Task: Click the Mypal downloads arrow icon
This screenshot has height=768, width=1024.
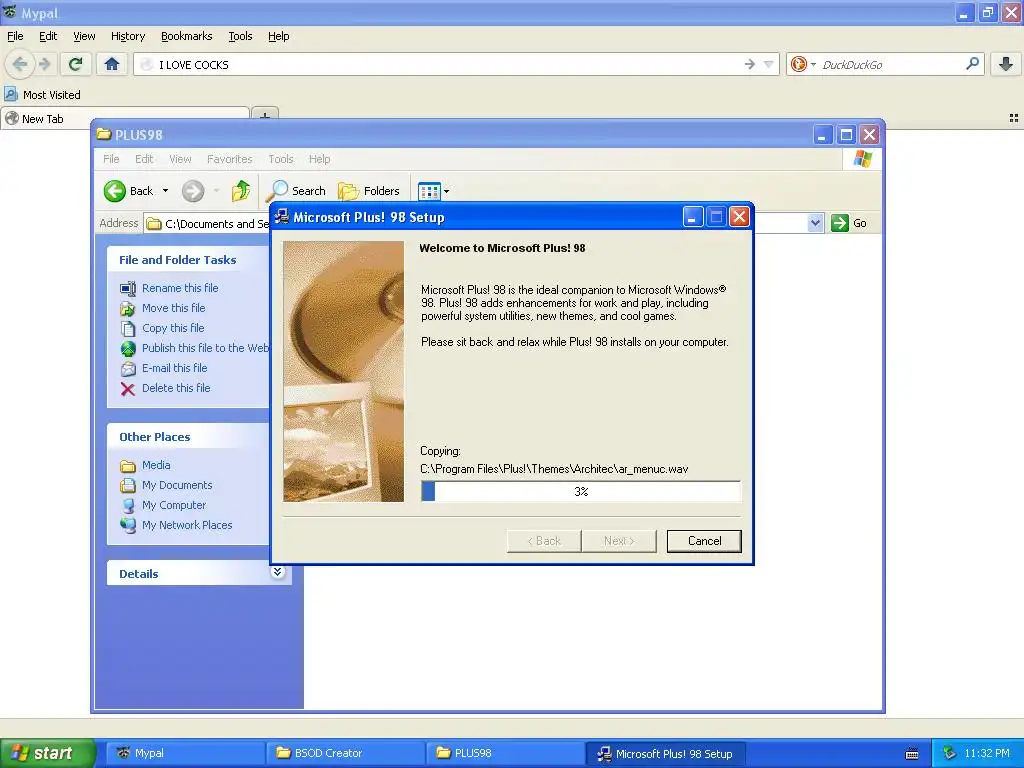Action: pyautogui.click(x=1006, y=64)
